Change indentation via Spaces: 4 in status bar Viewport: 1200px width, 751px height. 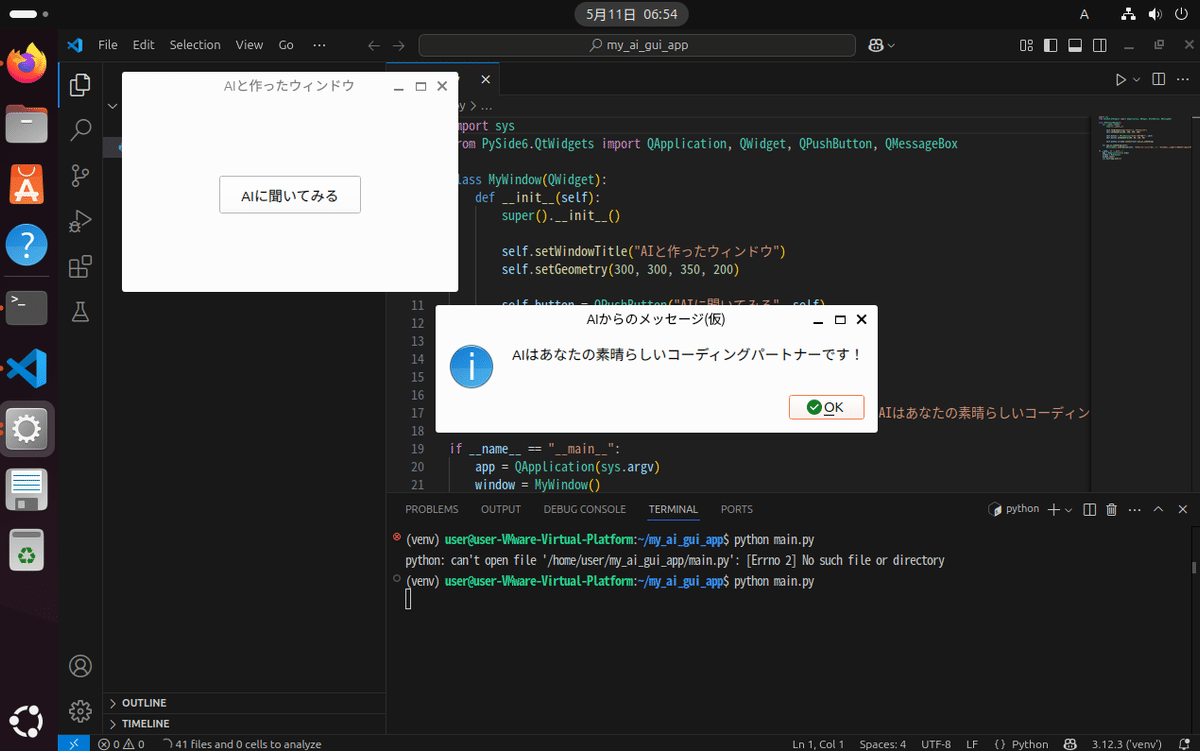pos(882,744)
